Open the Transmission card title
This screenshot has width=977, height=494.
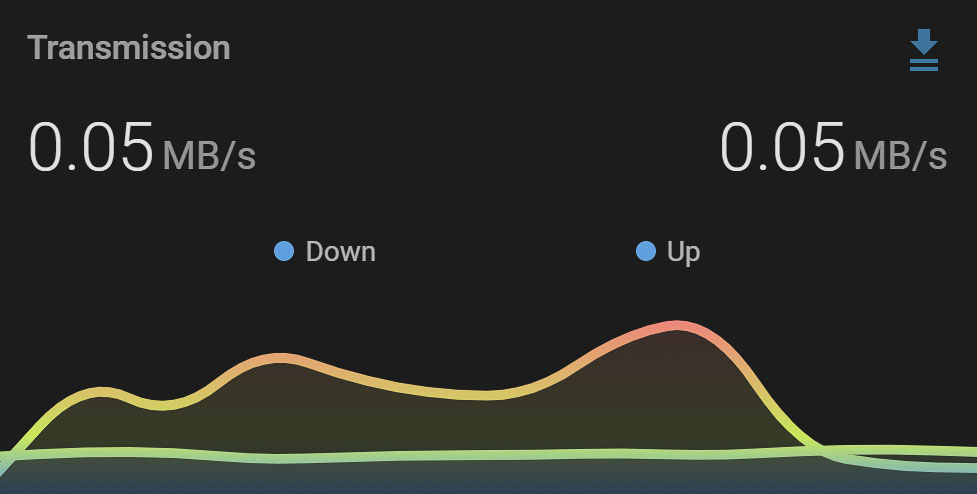tap(129, 48)
